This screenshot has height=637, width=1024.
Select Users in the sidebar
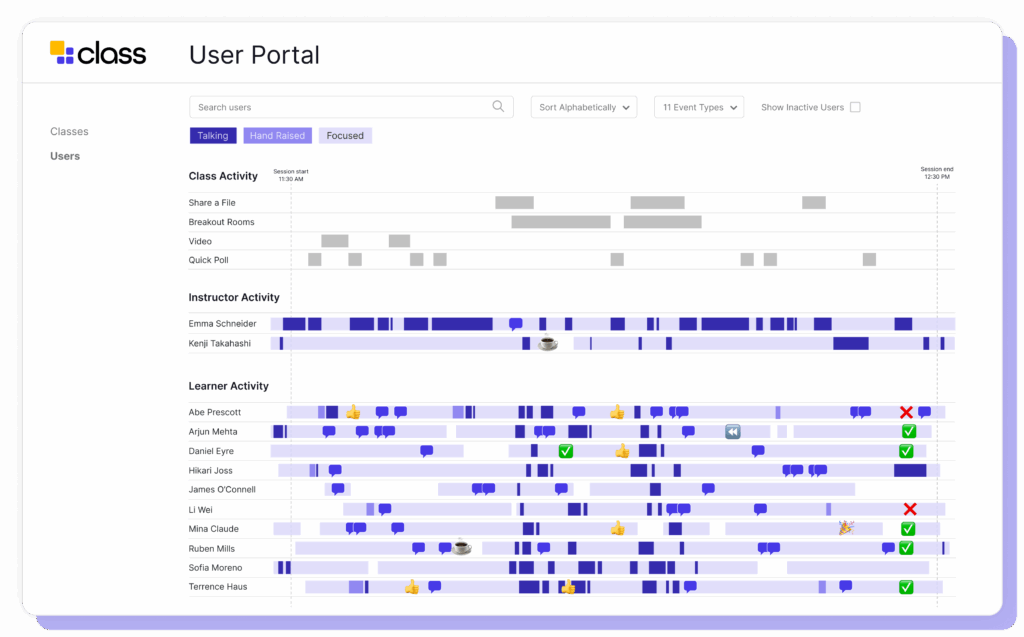click(x=64, y=156)
